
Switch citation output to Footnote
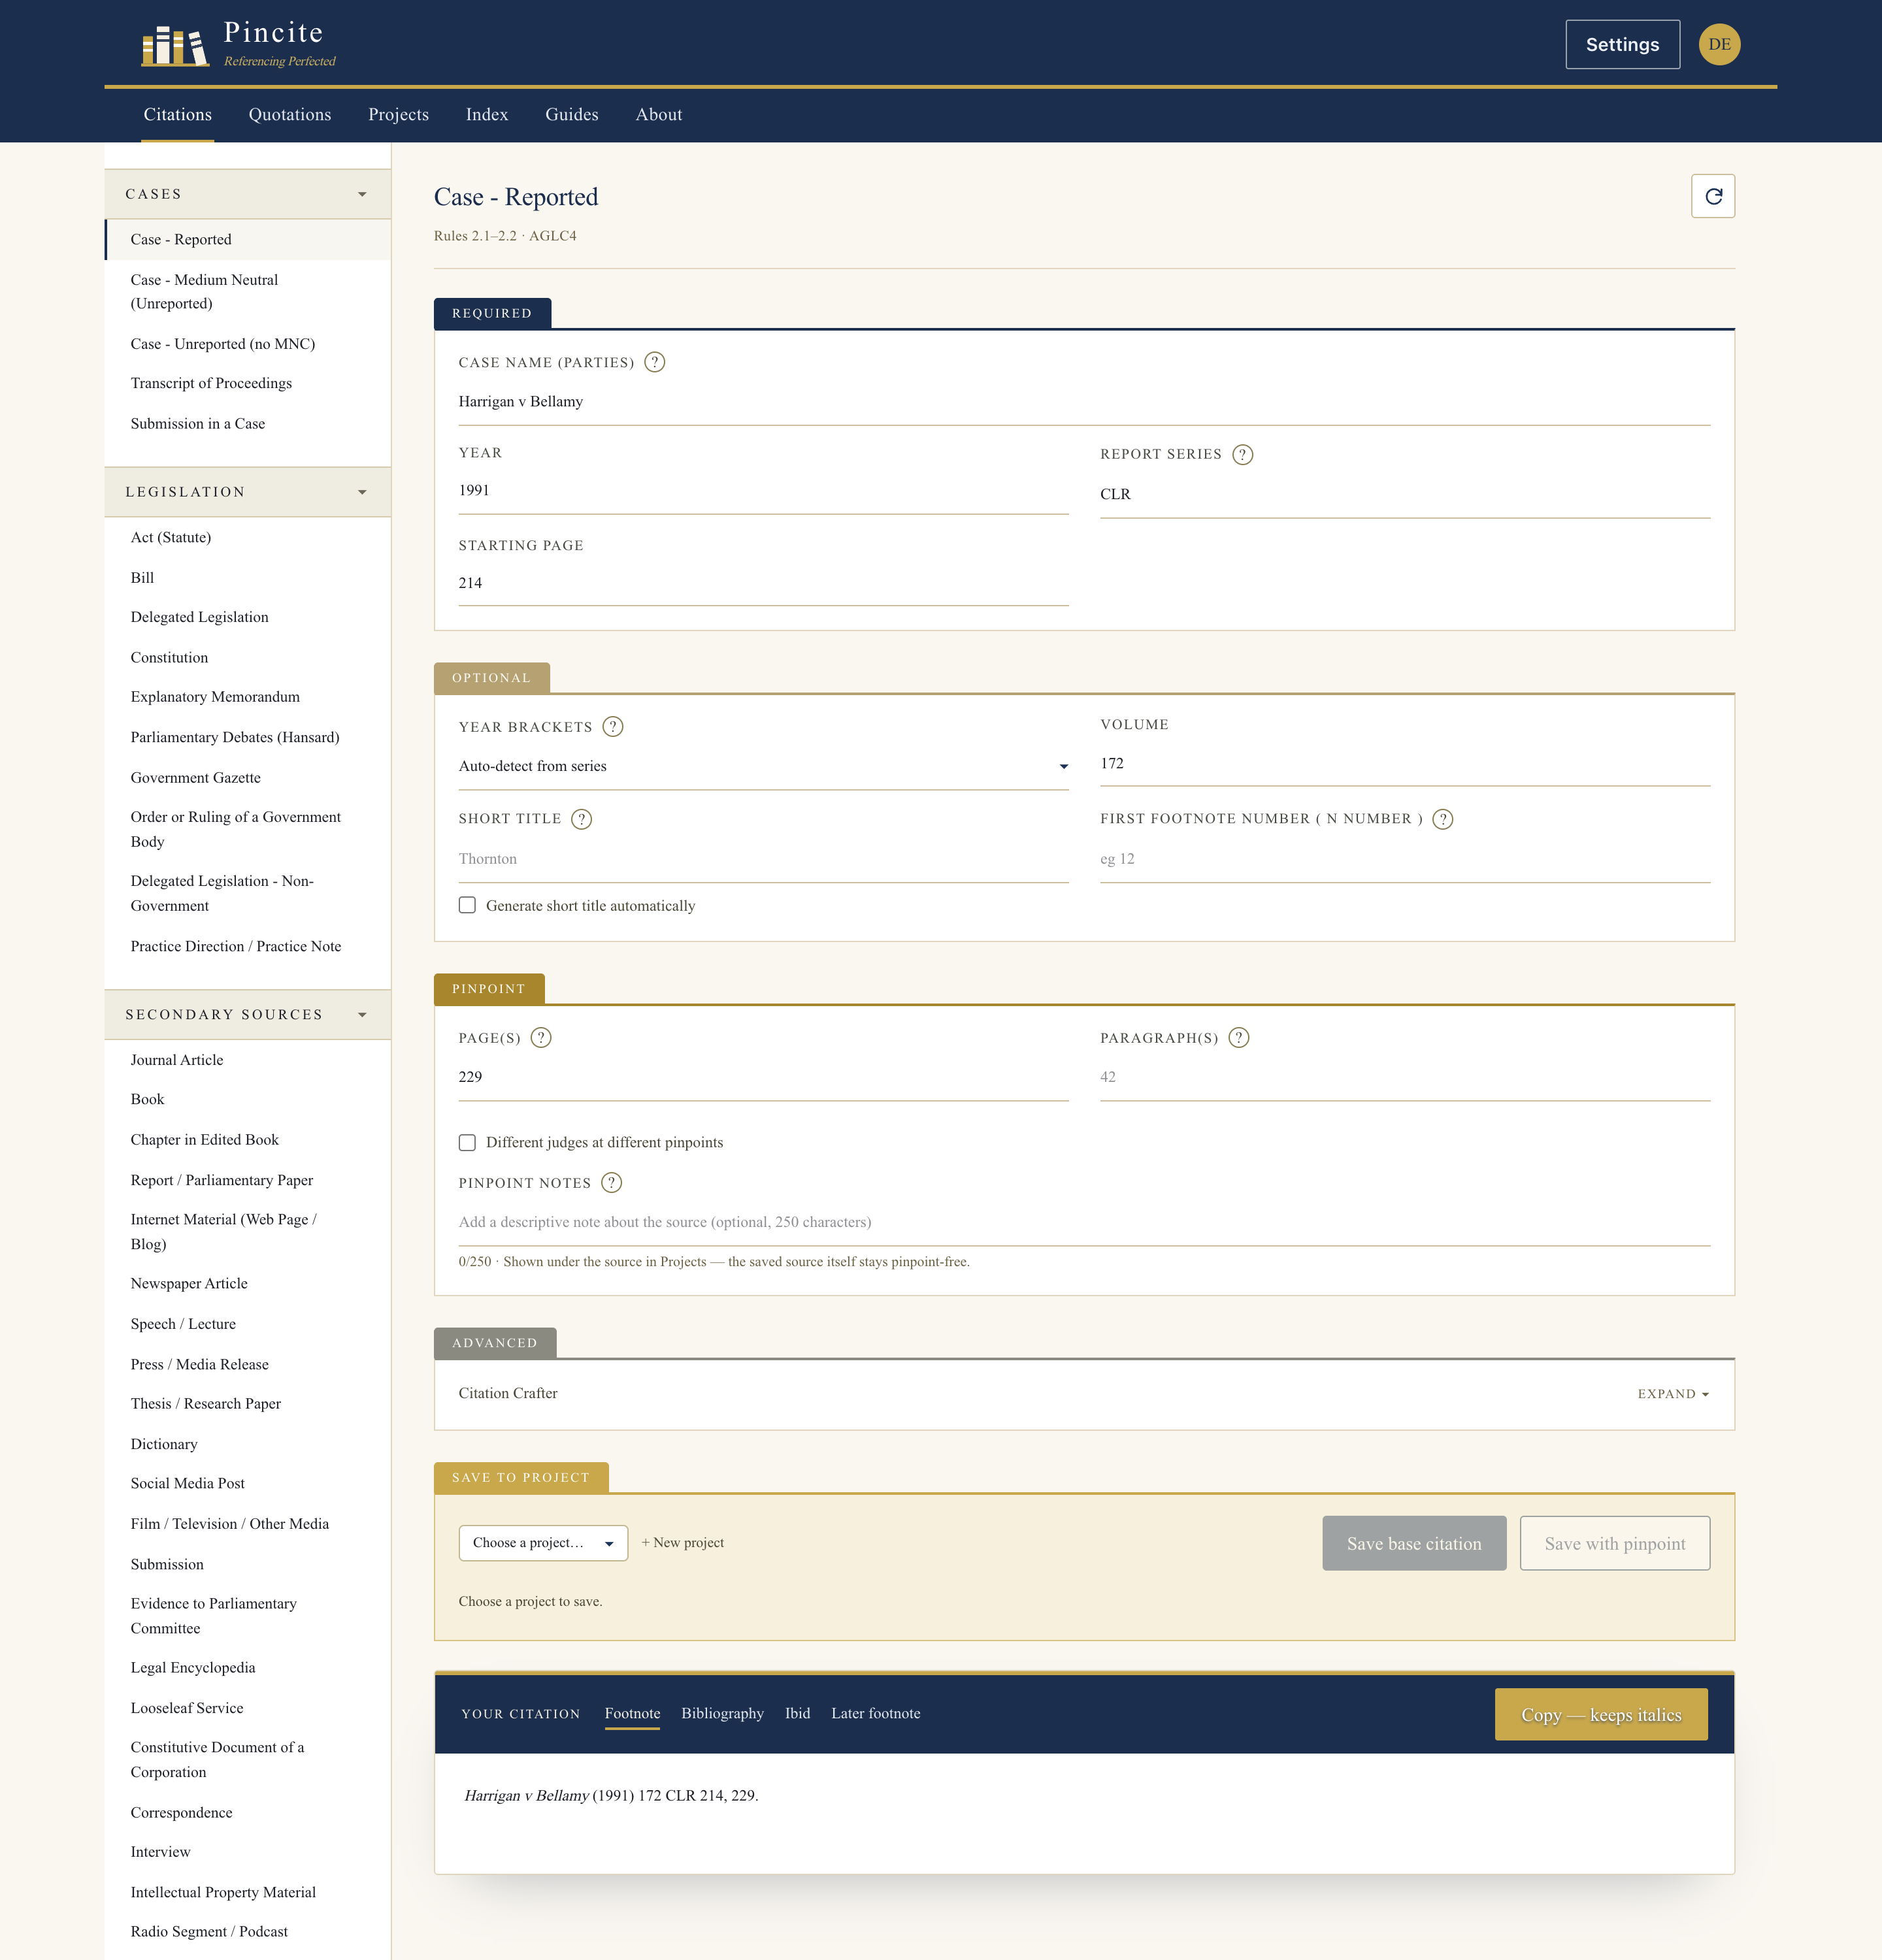[632, 1714]
